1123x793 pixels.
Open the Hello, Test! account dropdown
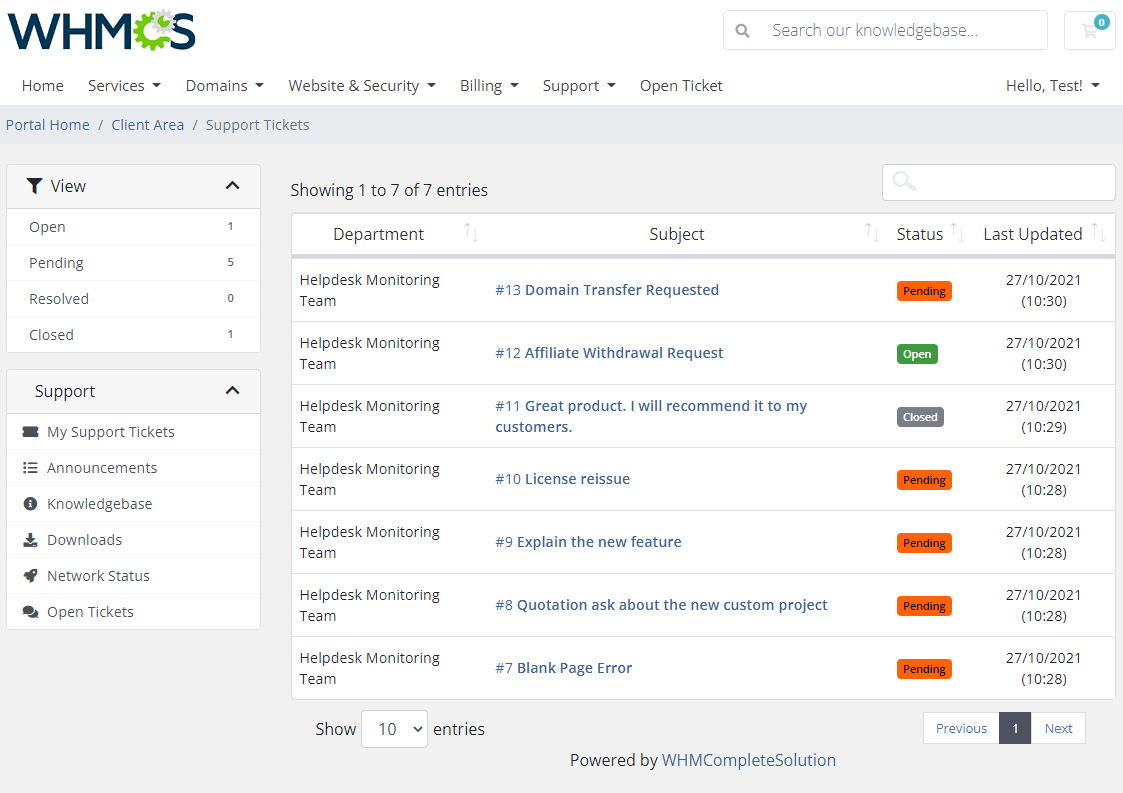pos(1052,85)
